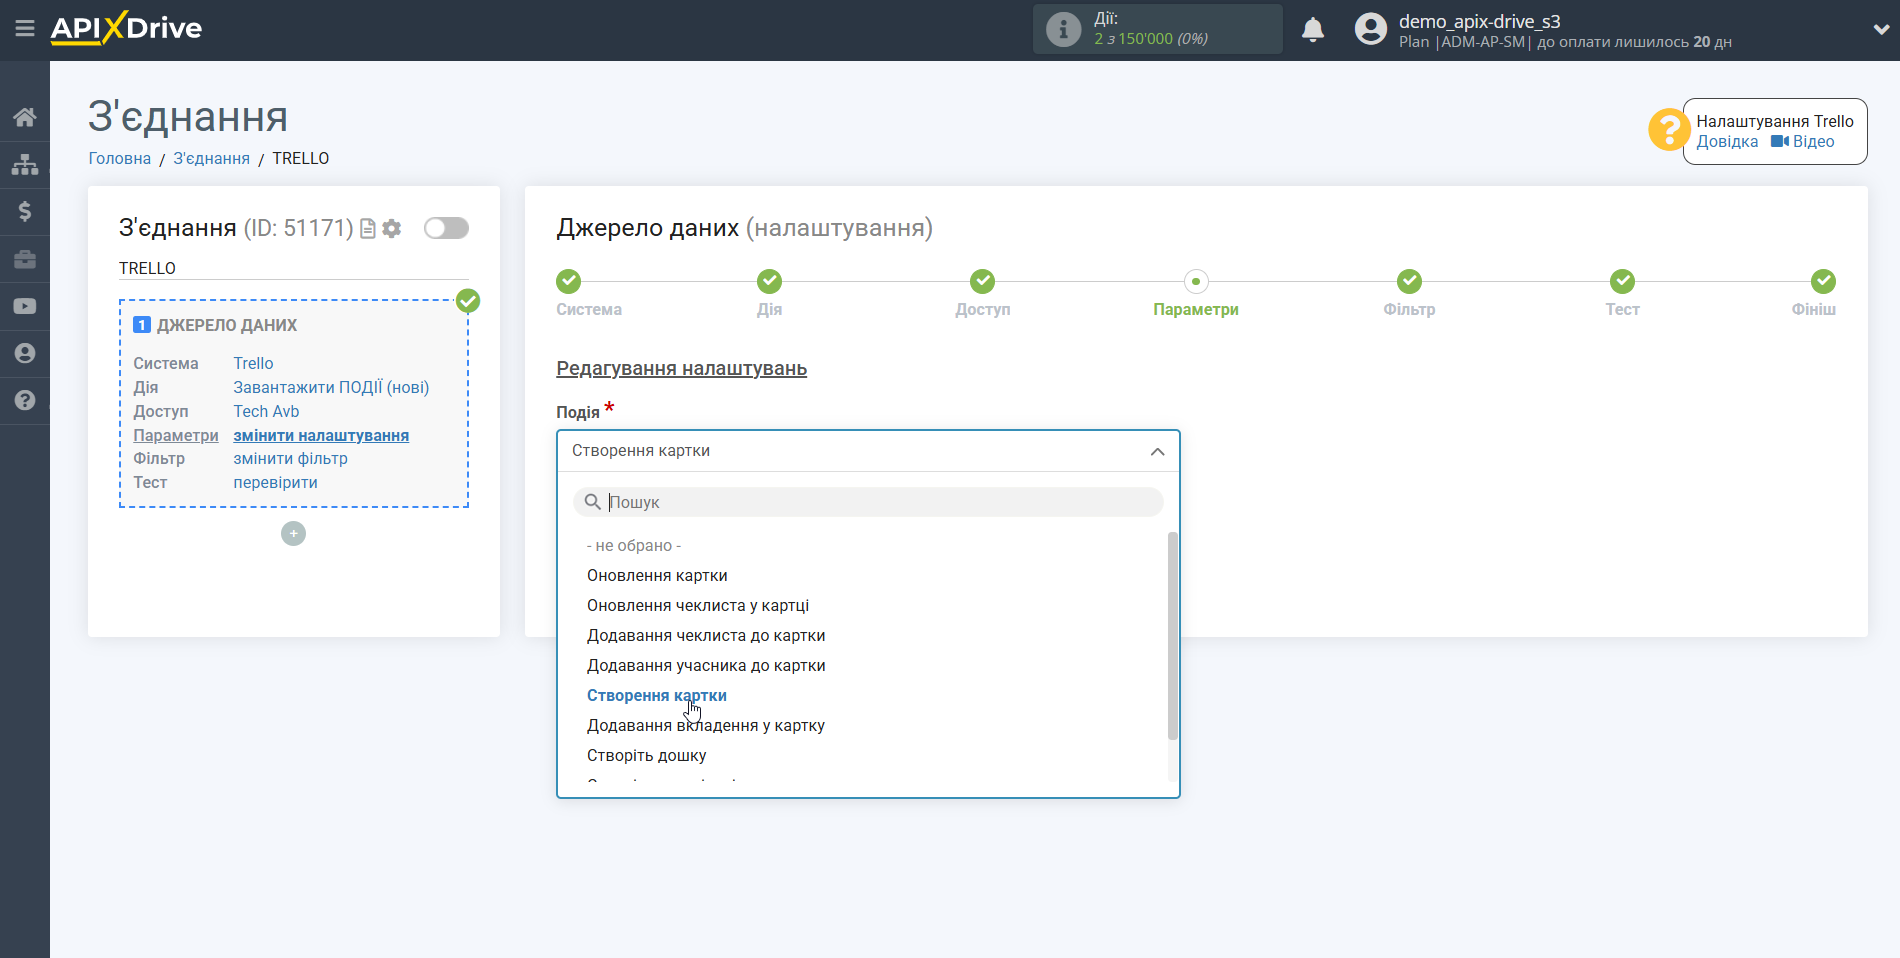The width and height of the screenshot is (1900, 958).
Task: Select 'Додавання чеклиста до картки' option
Action: click(x=706, y=636)
